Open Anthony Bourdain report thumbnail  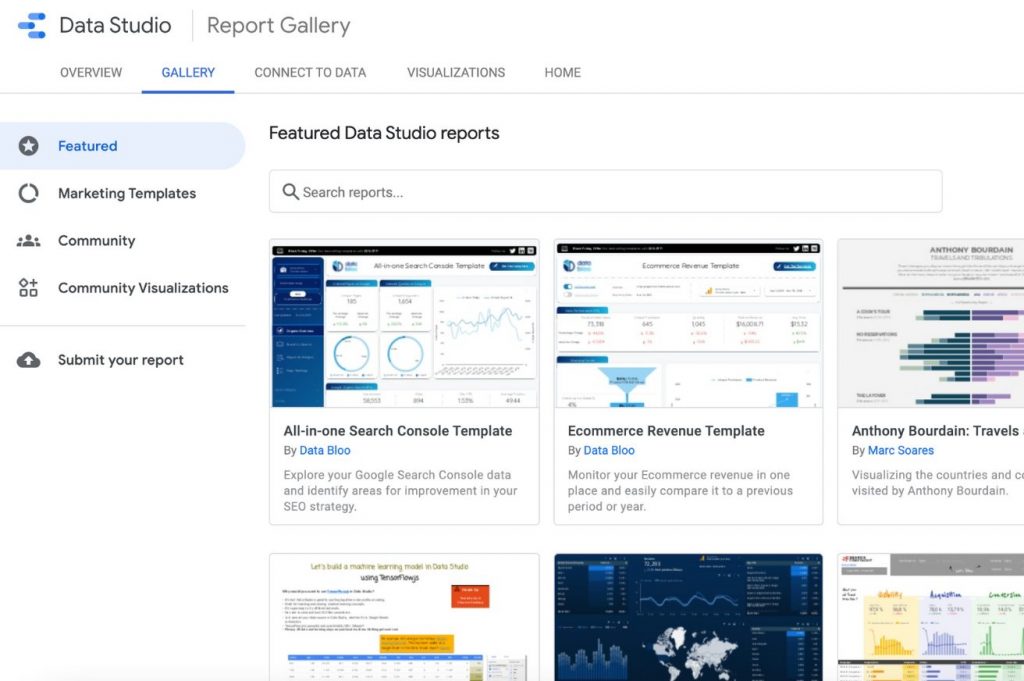tap(931, 324)
